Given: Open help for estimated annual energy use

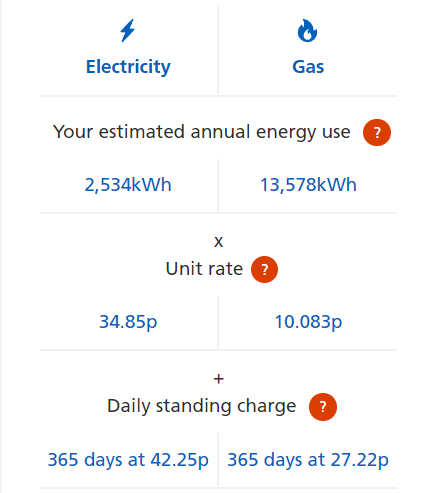Looking at the screenshot, I should 377,132.
